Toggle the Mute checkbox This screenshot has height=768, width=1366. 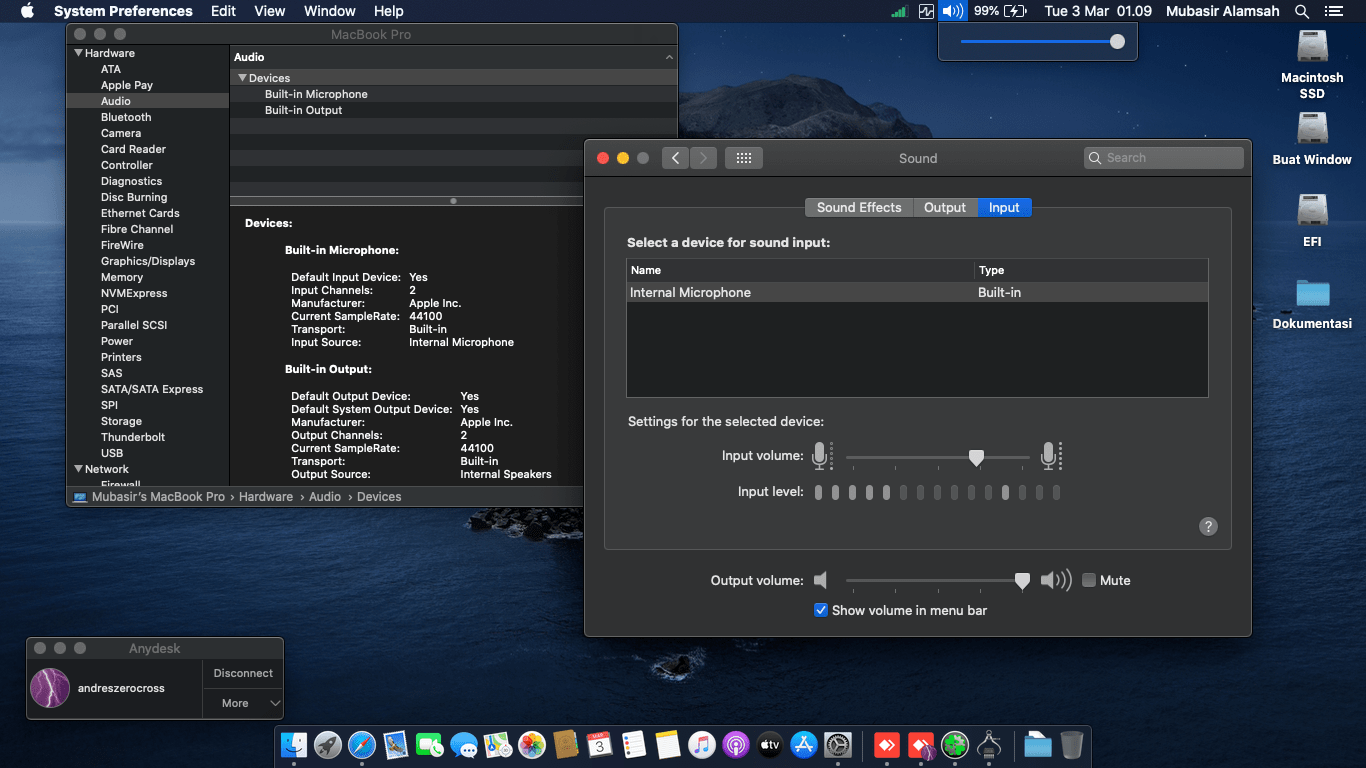1089,580
